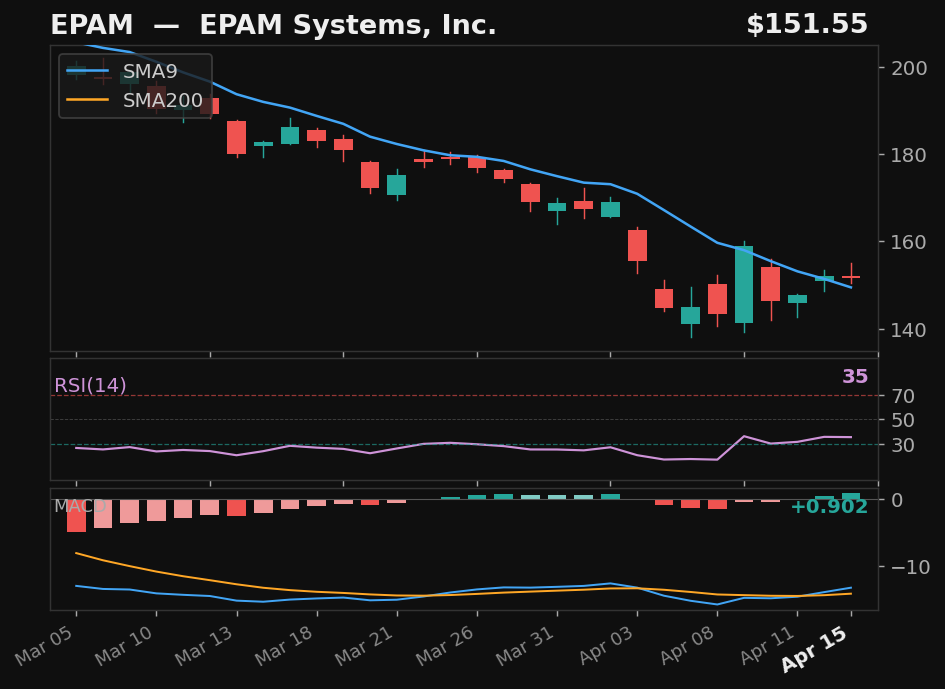Click the last green MACD histogram bar

851,496
